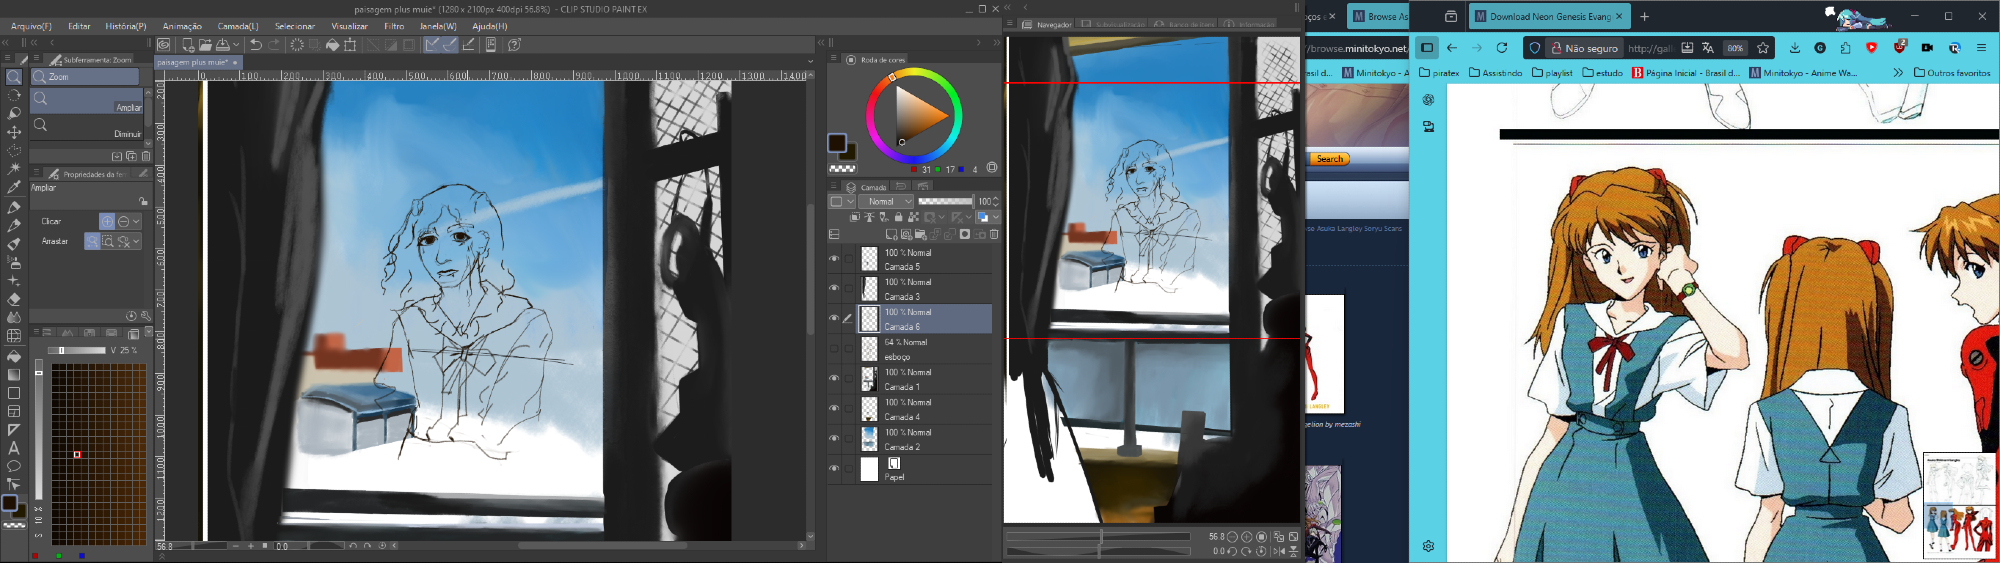Expand the hidden bookmarks overflow chevron
The width and height of the screenshot is (2000, 563).
1898,73
